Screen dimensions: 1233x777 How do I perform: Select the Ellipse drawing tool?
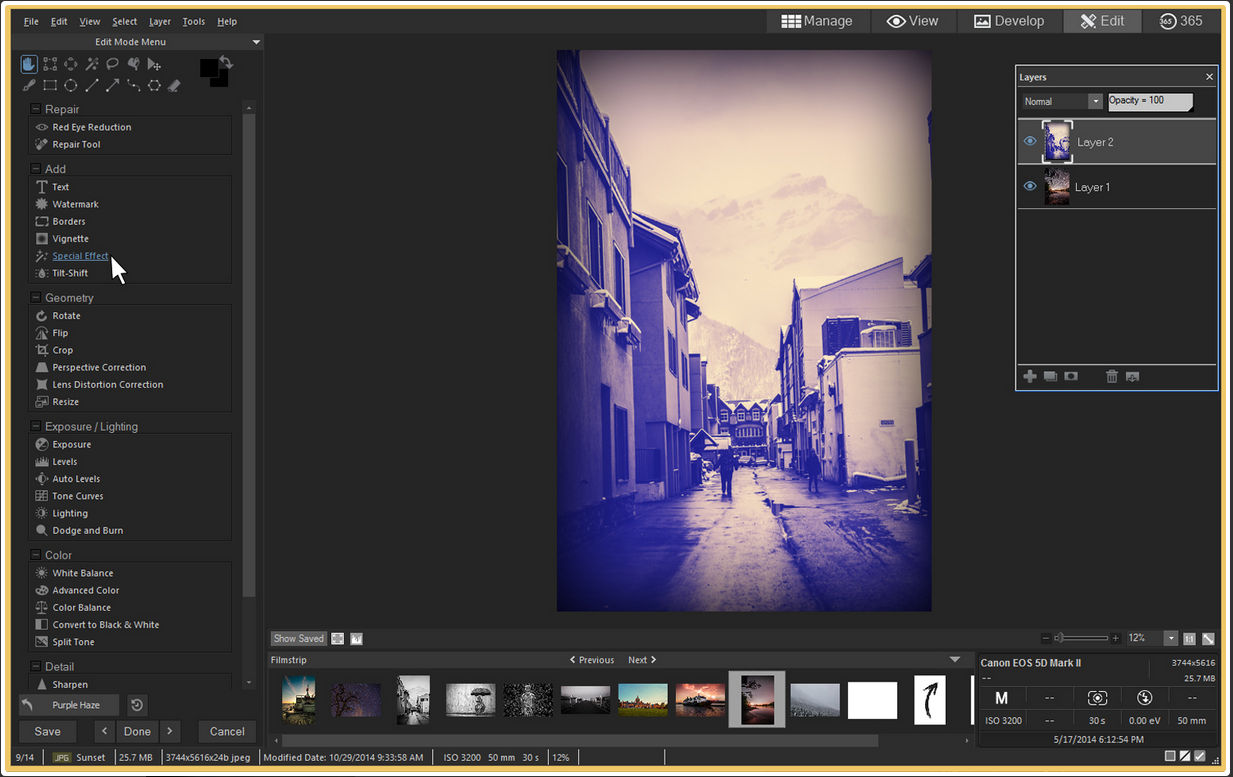pos(71,86)
